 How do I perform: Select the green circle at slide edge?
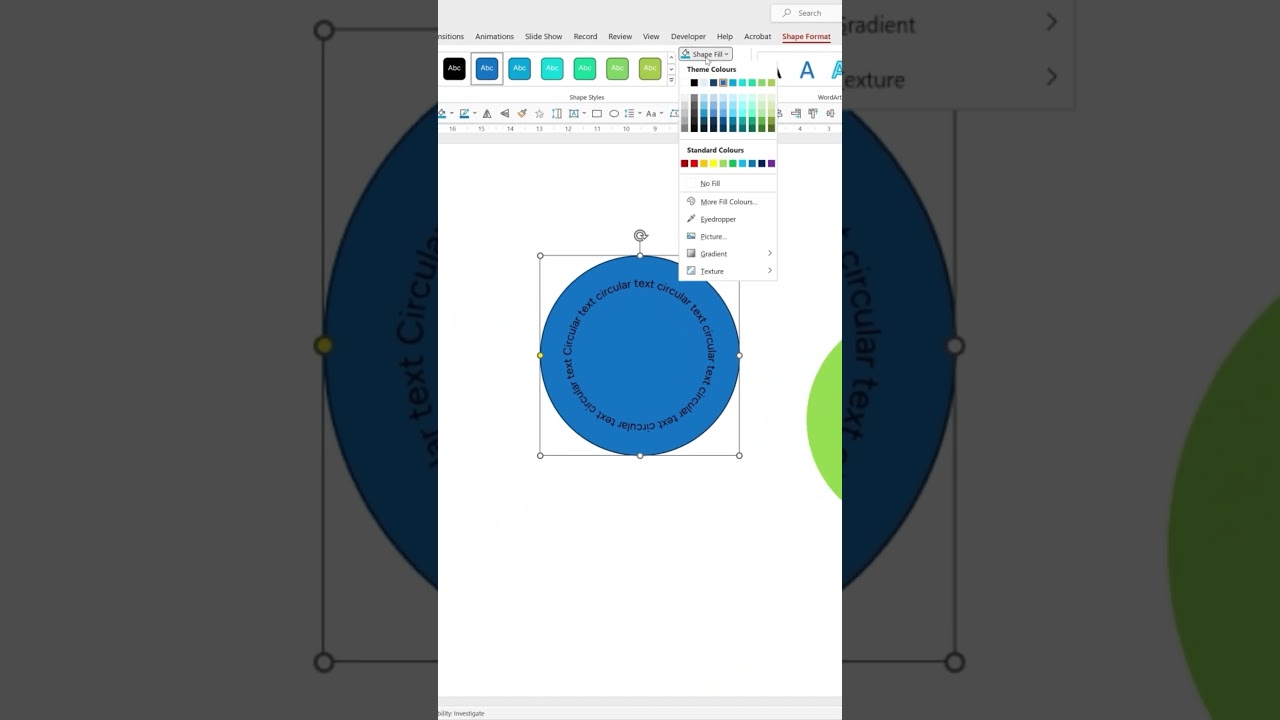coord(825,420)
